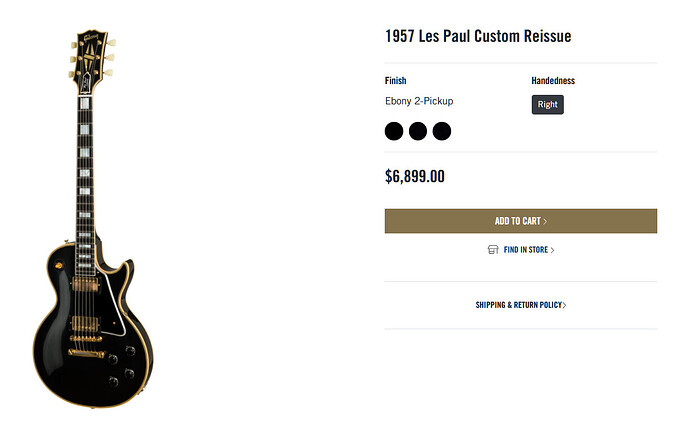Click the Finish label

(x=396, y=81)
